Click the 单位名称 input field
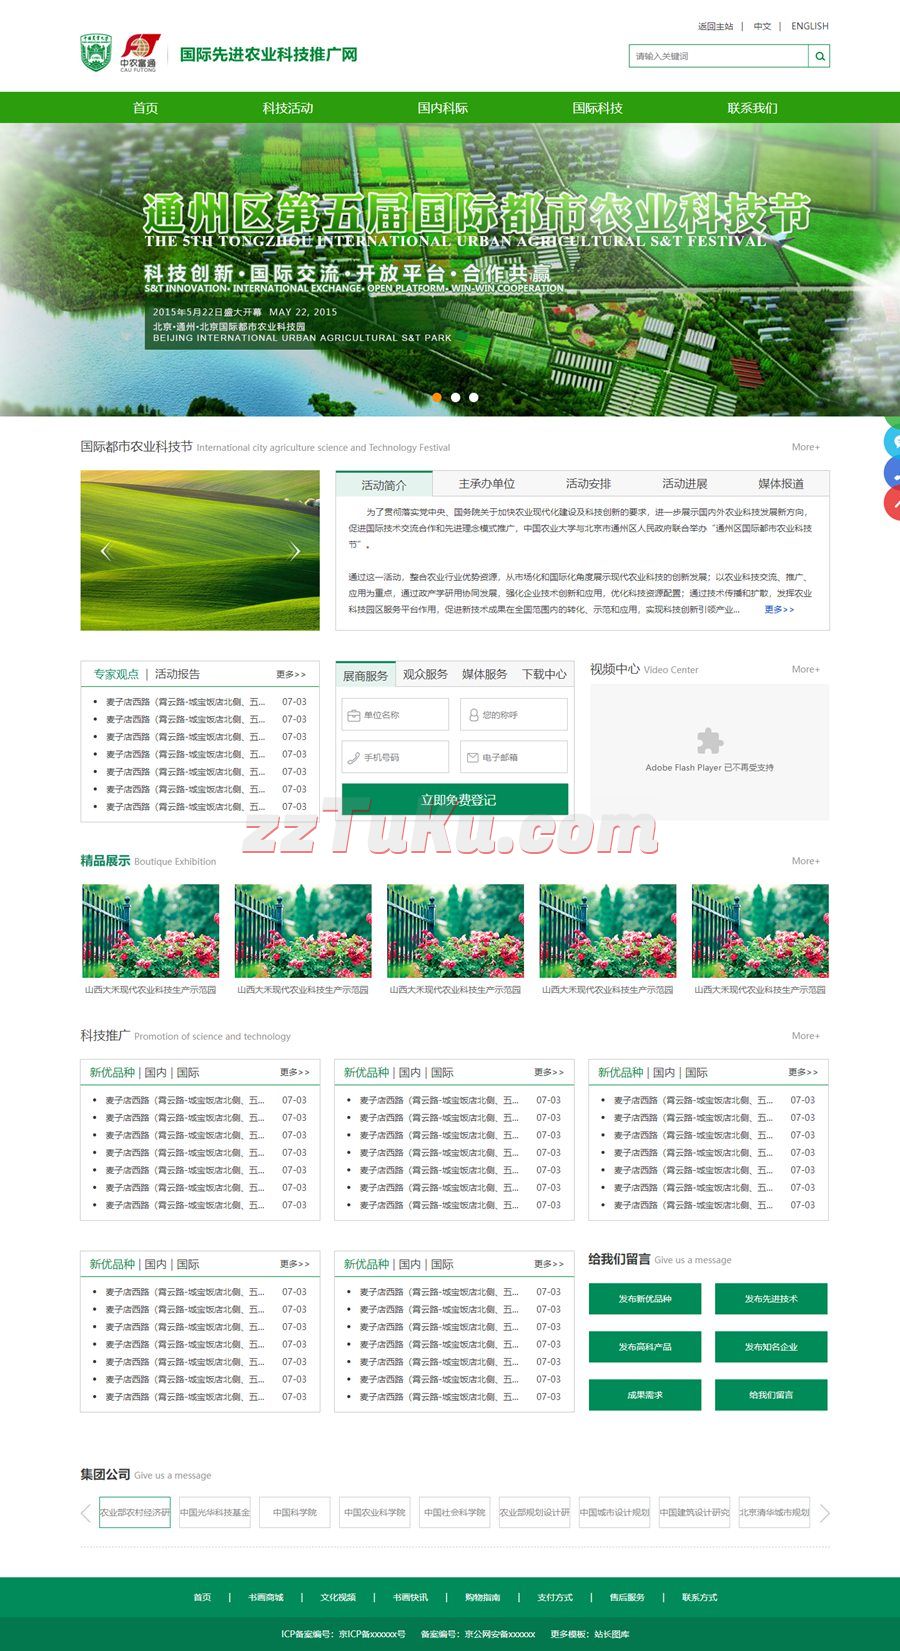 click(396, 715)
